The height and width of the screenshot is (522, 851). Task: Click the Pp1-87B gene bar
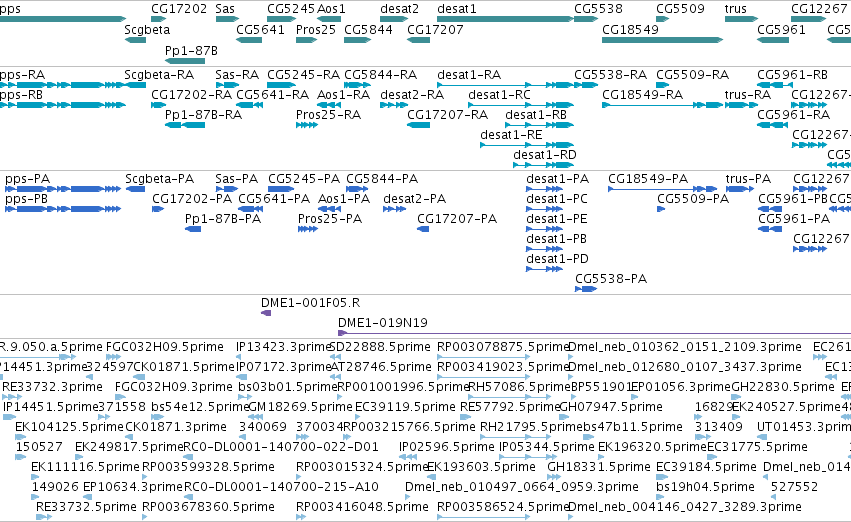click(x=185, y=61)
